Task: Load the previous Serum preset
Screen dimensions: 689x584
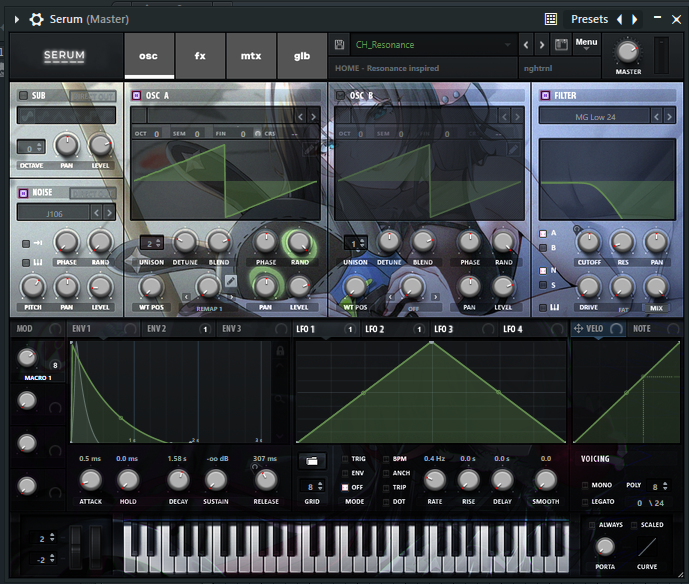Action: coord(526,45)
